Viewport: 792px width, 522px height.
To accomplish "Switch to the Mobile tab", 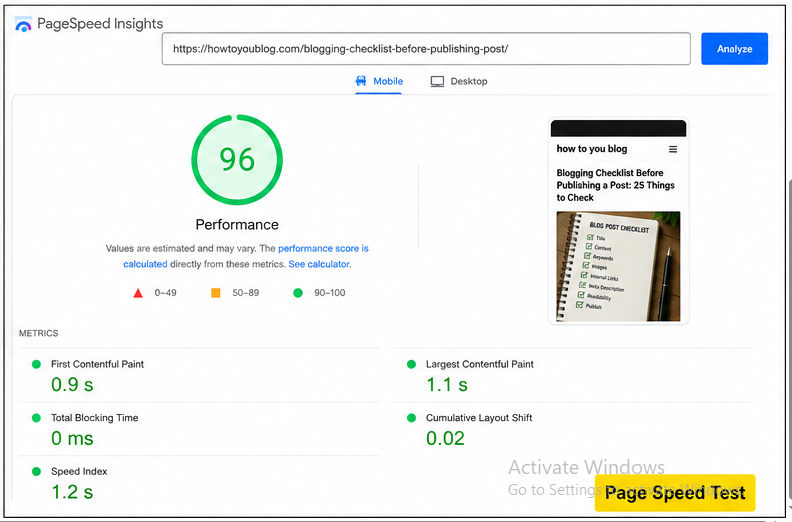I will (x=379, y=81).
